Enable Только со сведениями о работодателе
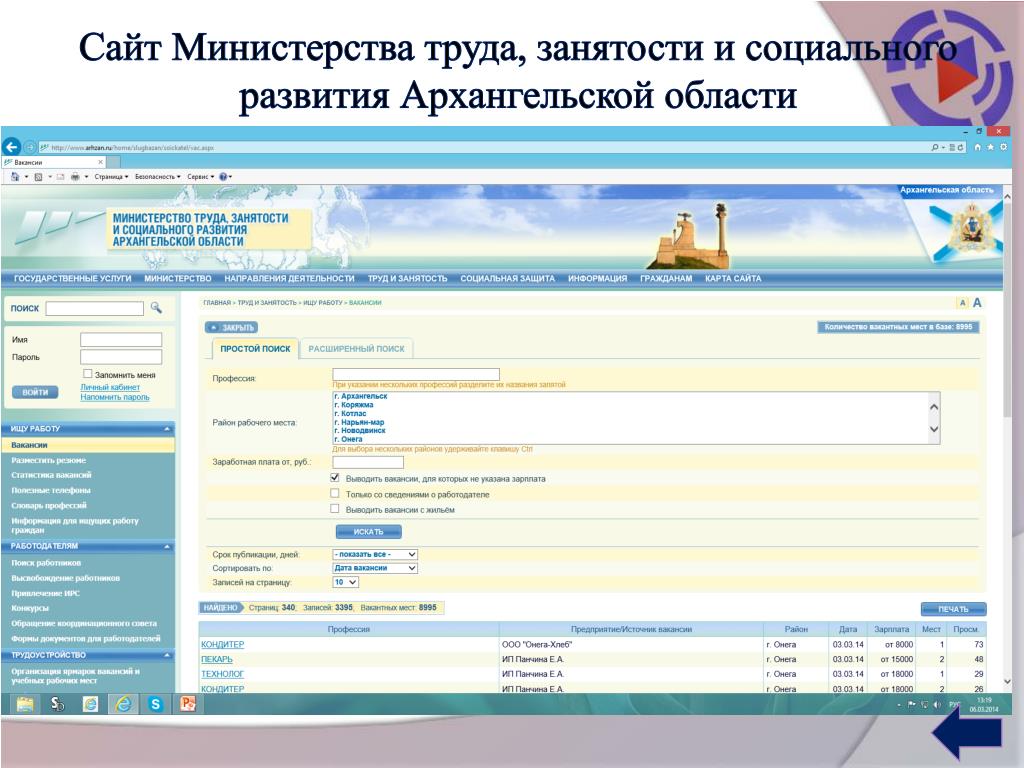This screenshot has width=1024, height=768. tap(335, 494)
